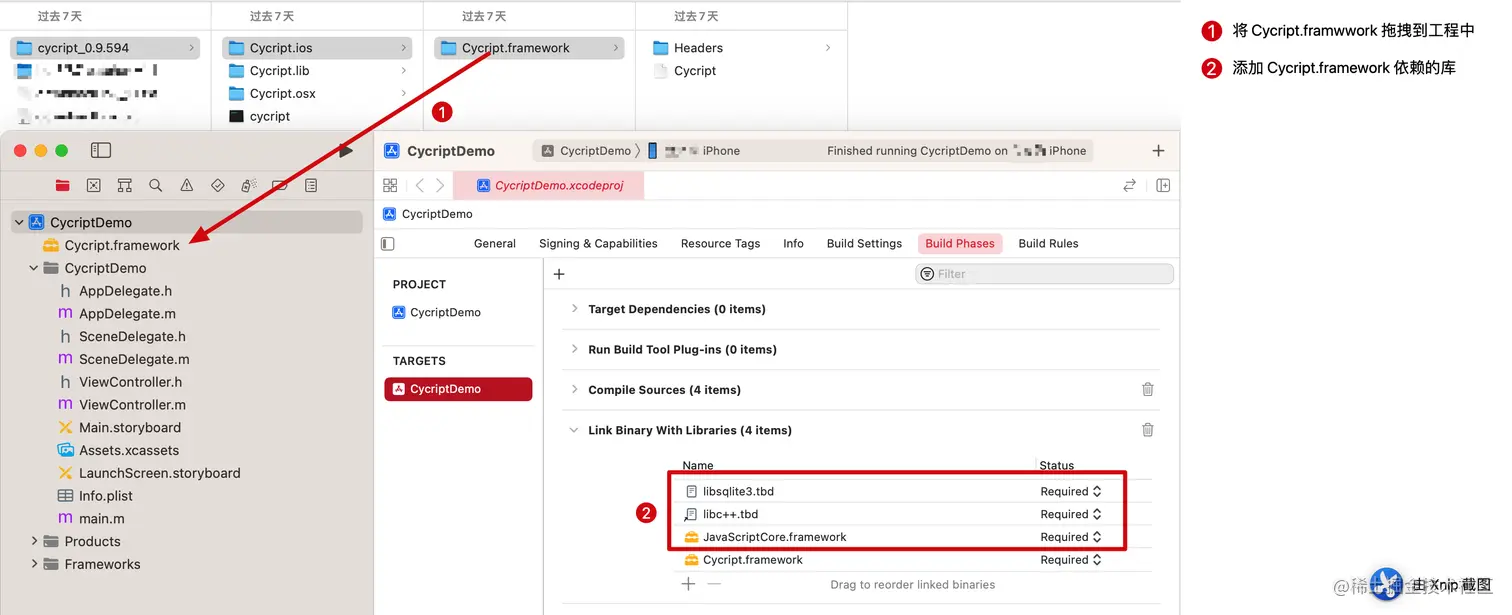This screenshot has width=1512, height=615.
Task: Open the Resource Tags tab
Action: [720, 243]
